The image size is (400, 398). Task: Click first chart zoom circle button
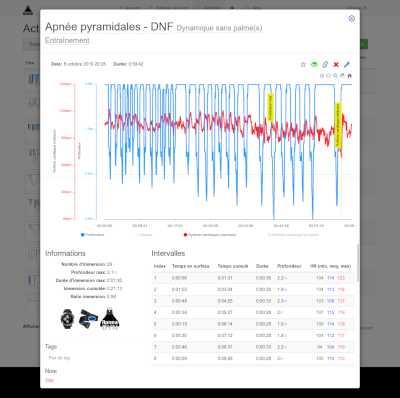coord(322,76)
